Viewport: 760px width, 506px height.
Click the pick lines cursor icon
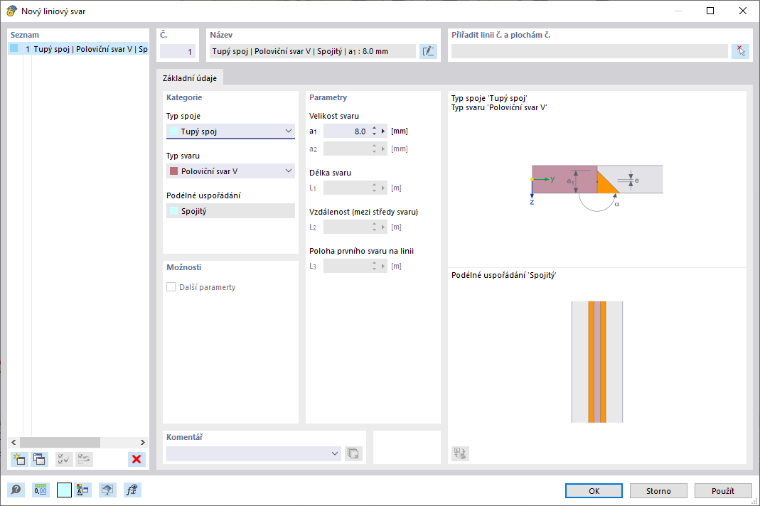click(x=740, y=51)
